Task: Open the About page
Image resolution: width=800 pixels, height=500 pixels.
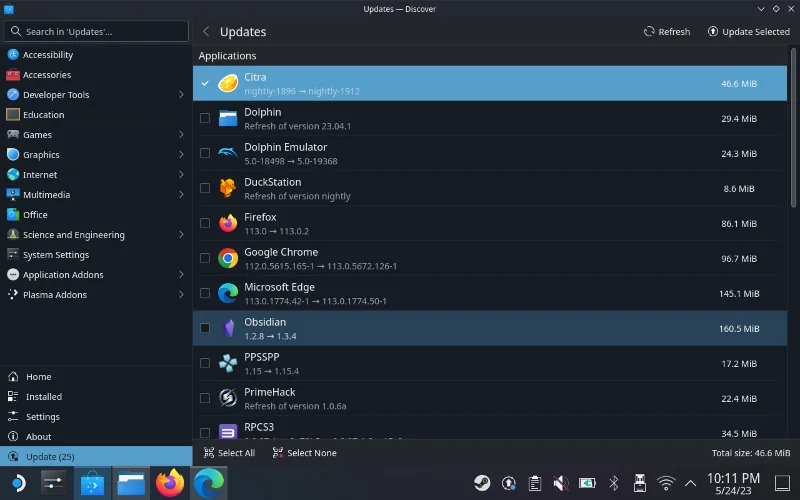Action: click(96, 437)
